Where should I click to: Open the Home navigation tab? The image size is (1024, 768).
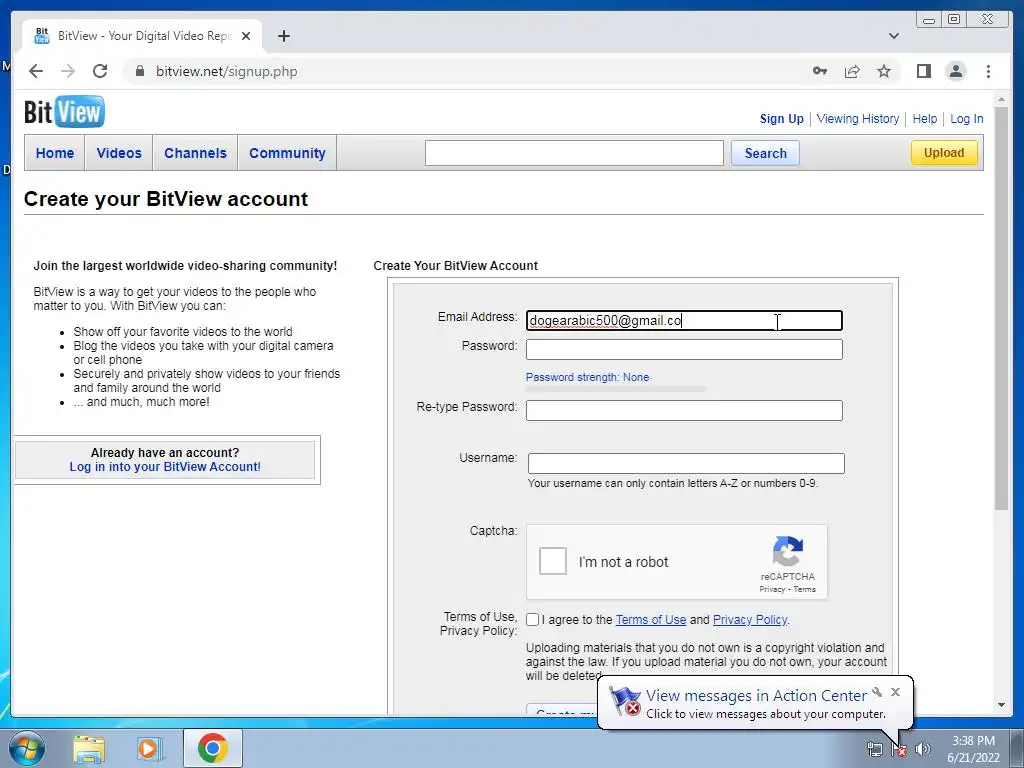55,153
